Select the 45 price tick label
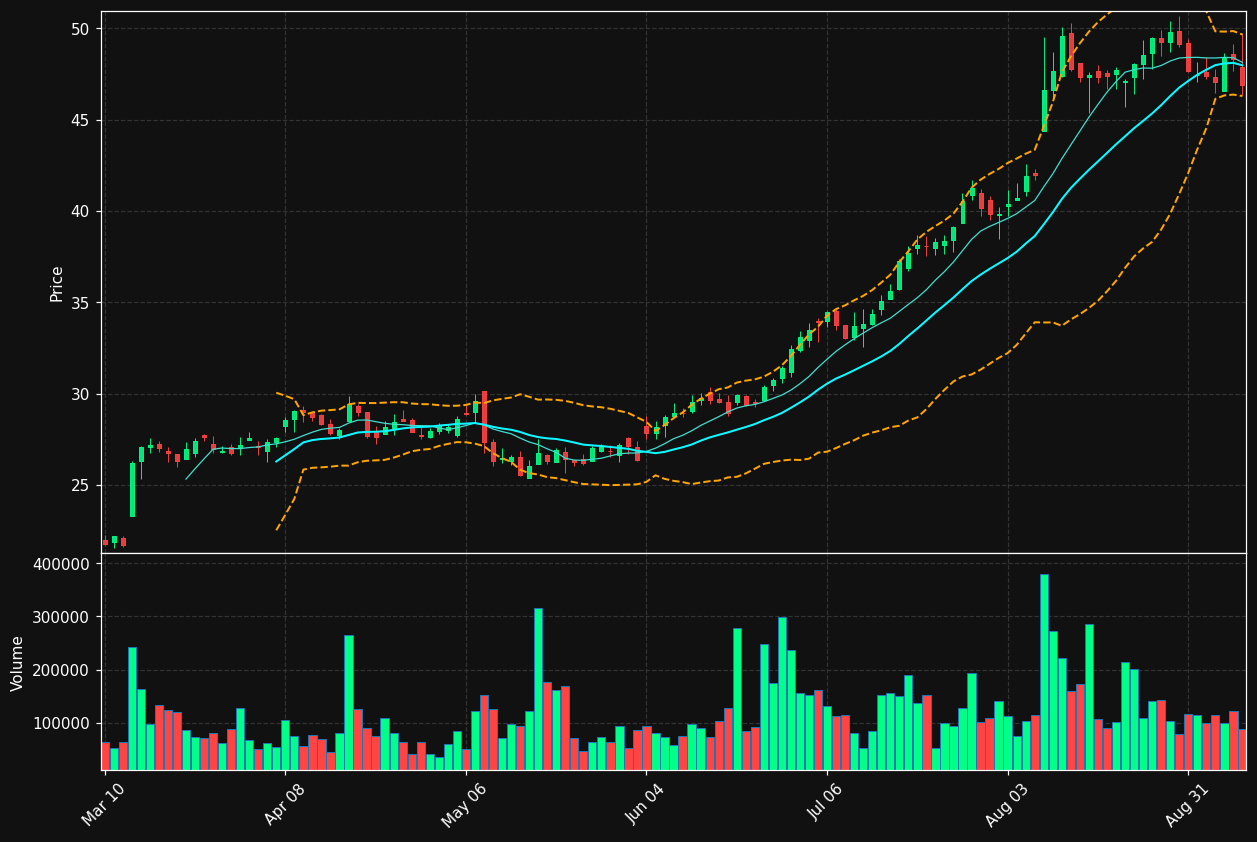The image size is (1257, 842). tap(79, 120)
